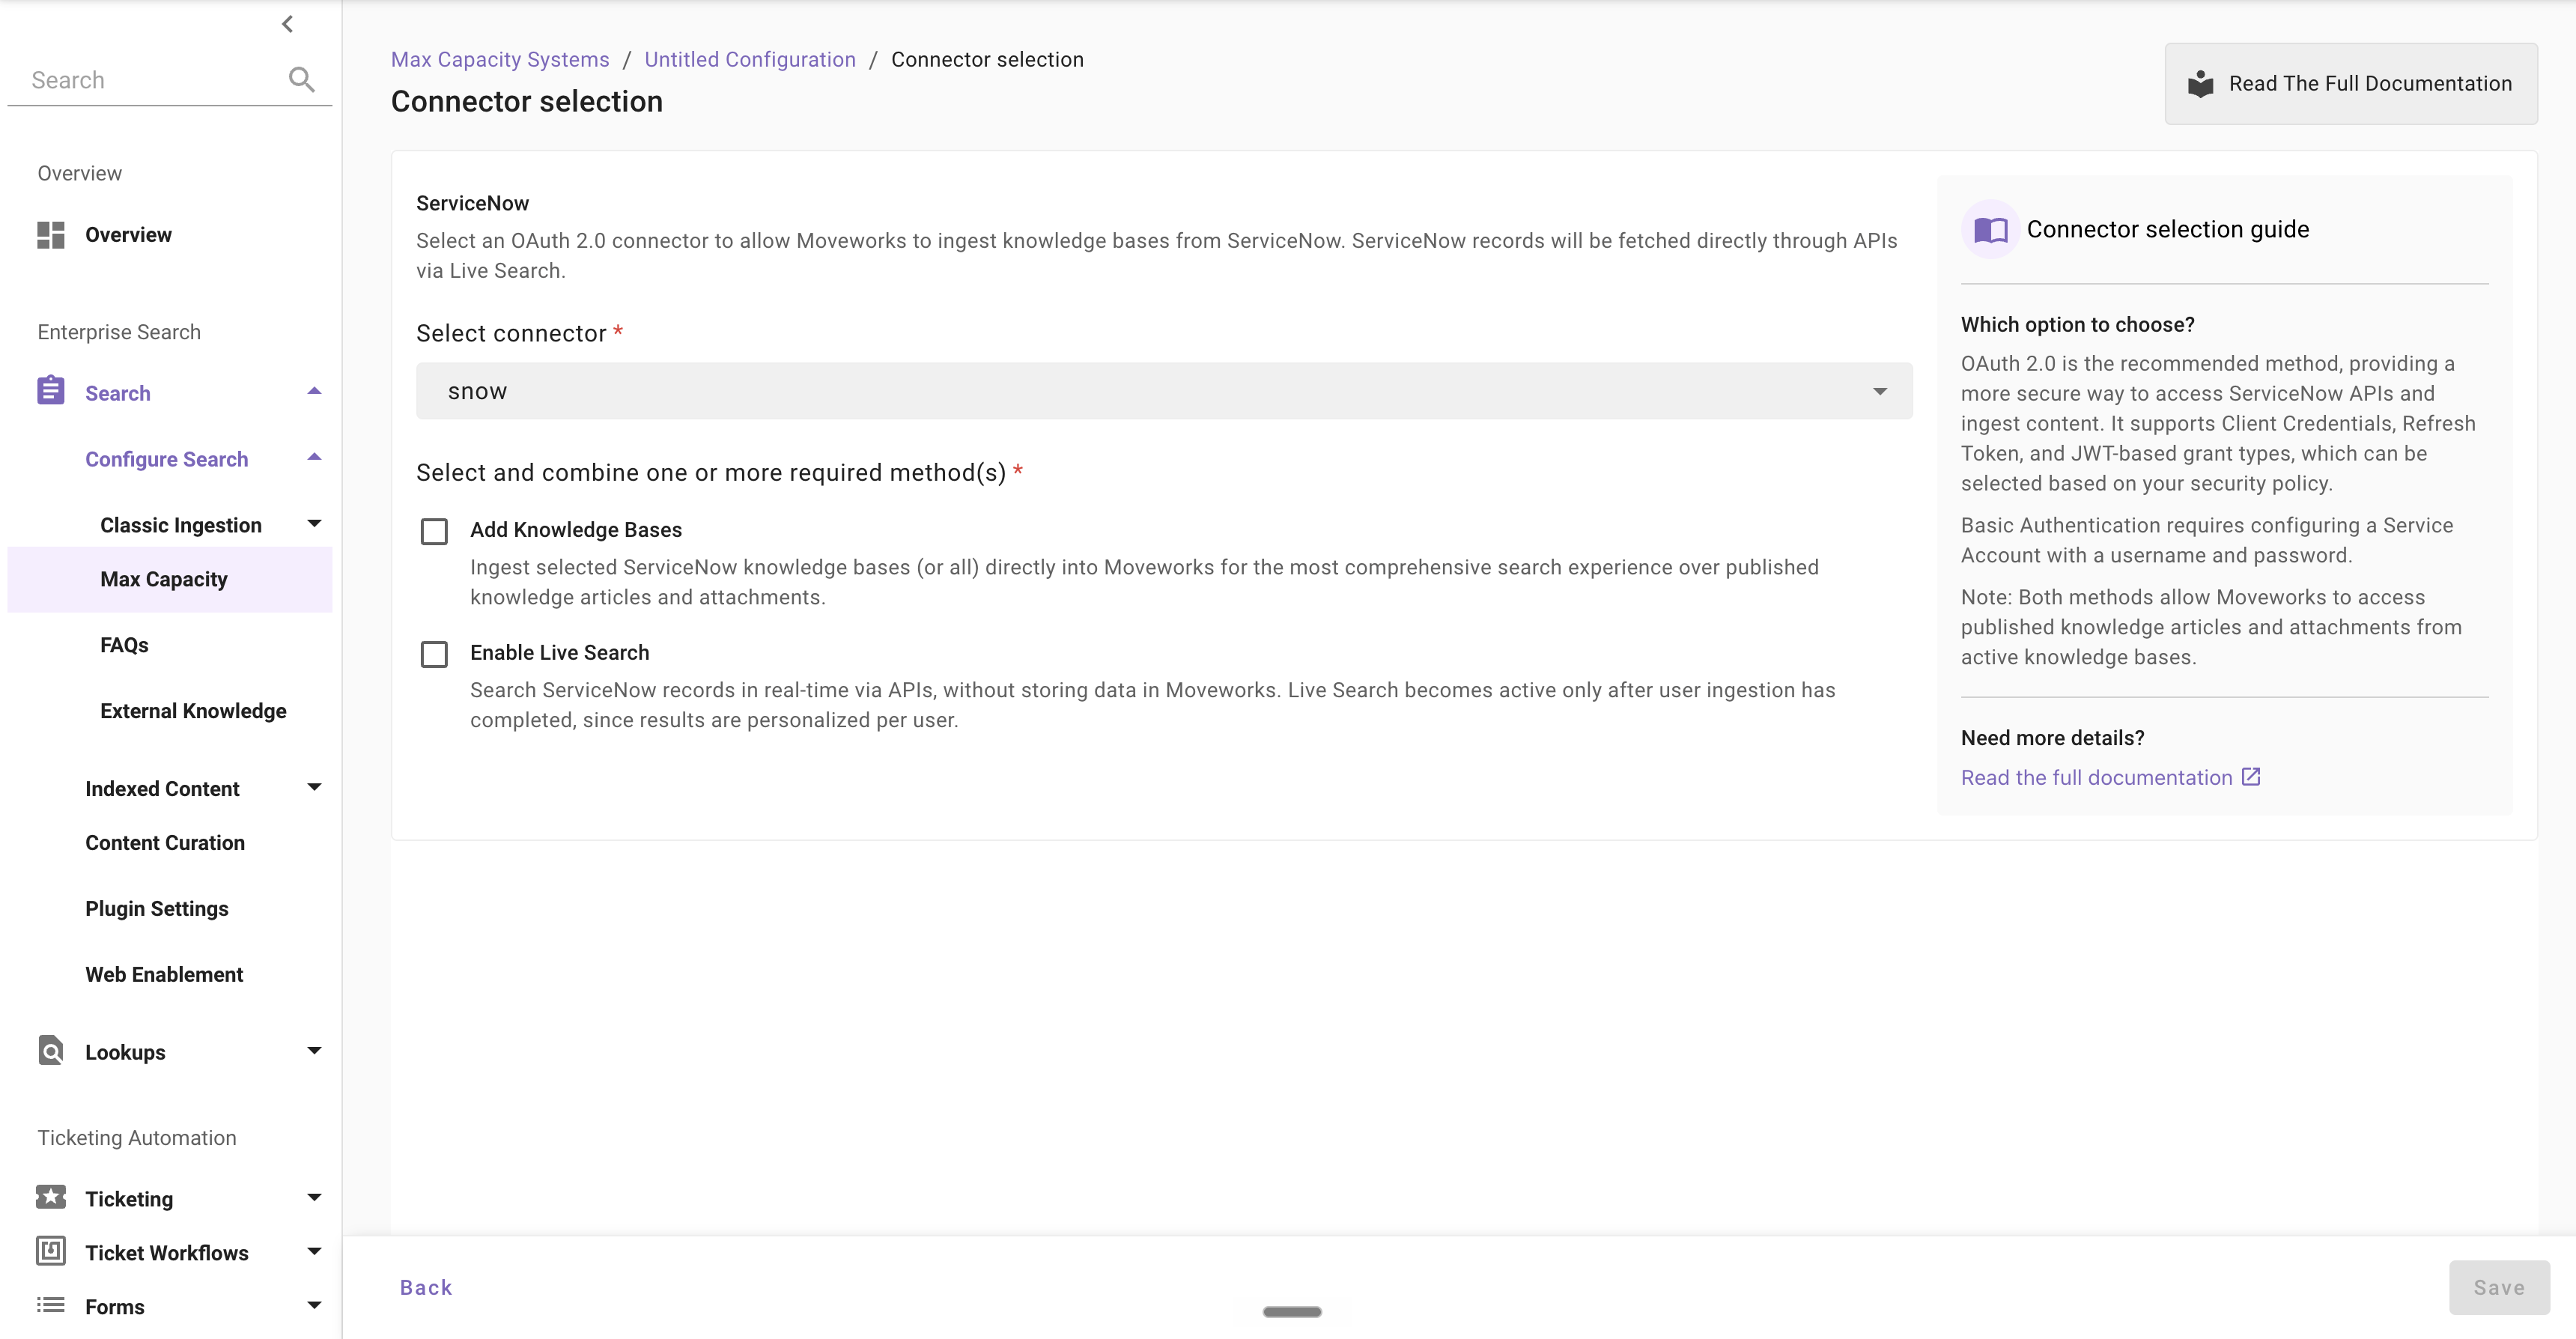Enable the Live Search checkbox
2576x1339 pixels.
point(434,654)
